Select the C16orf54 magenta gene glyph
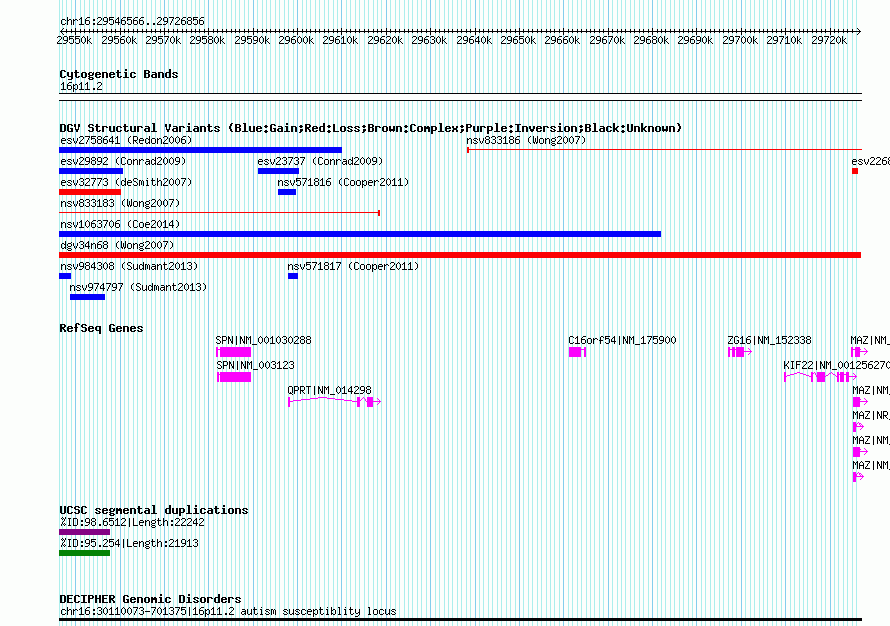The height and width of the screenshot is (626, 890). point(577,352)
